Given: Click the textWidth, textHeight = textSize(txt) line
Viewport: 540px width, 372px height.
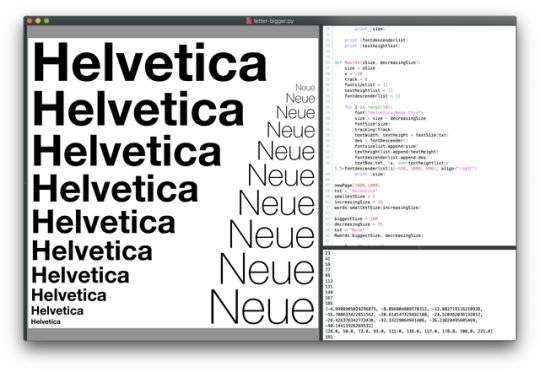Looking at the screenshot, I should point(402,135).
